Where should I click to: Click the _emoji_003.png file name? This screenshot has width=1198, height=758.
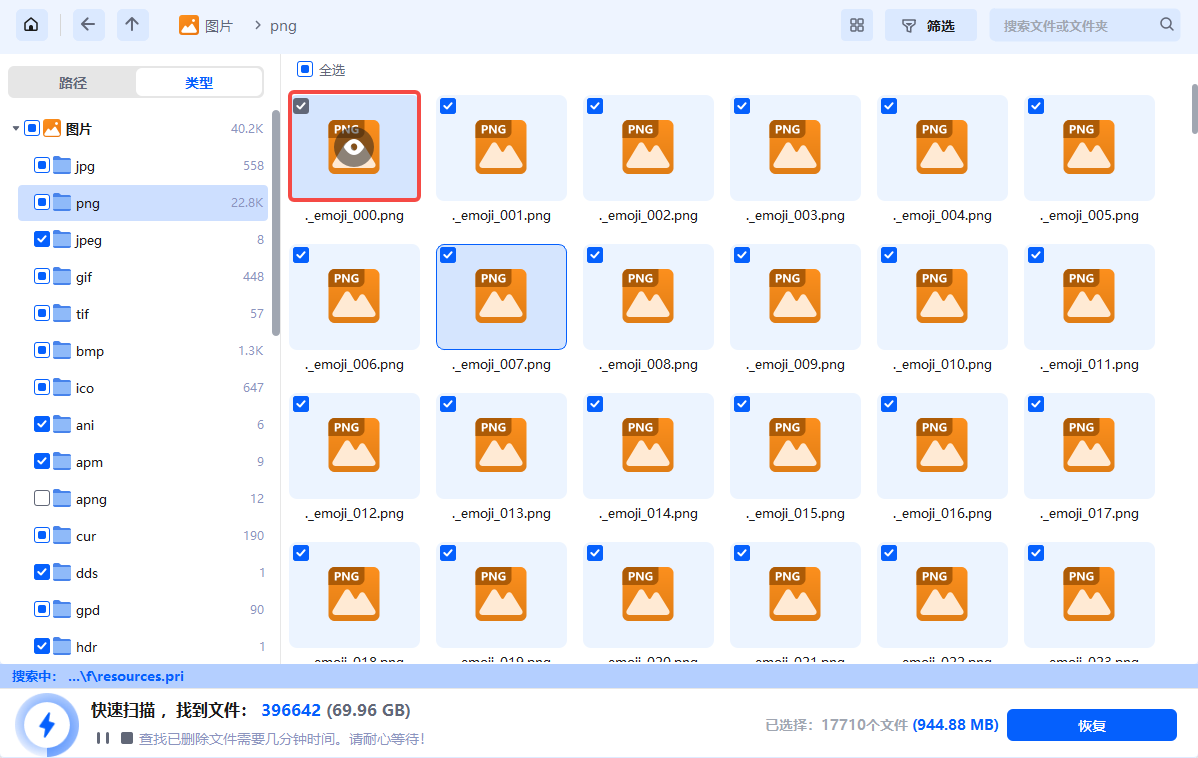point(795,215)
